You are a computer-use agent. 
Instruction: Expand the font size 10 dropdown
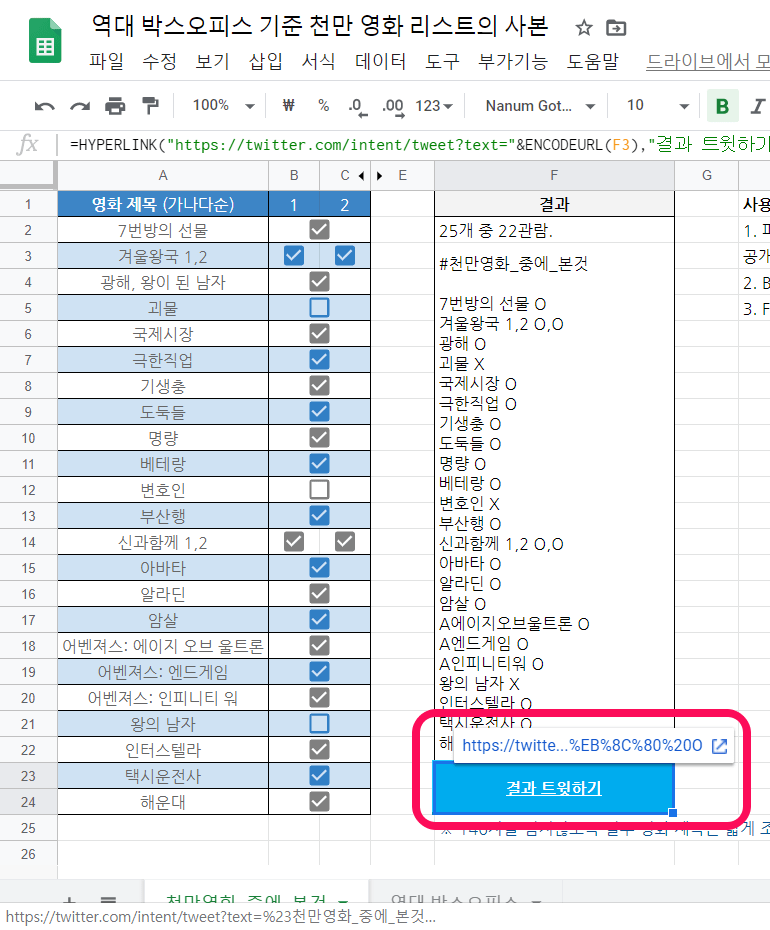[658, 106]
